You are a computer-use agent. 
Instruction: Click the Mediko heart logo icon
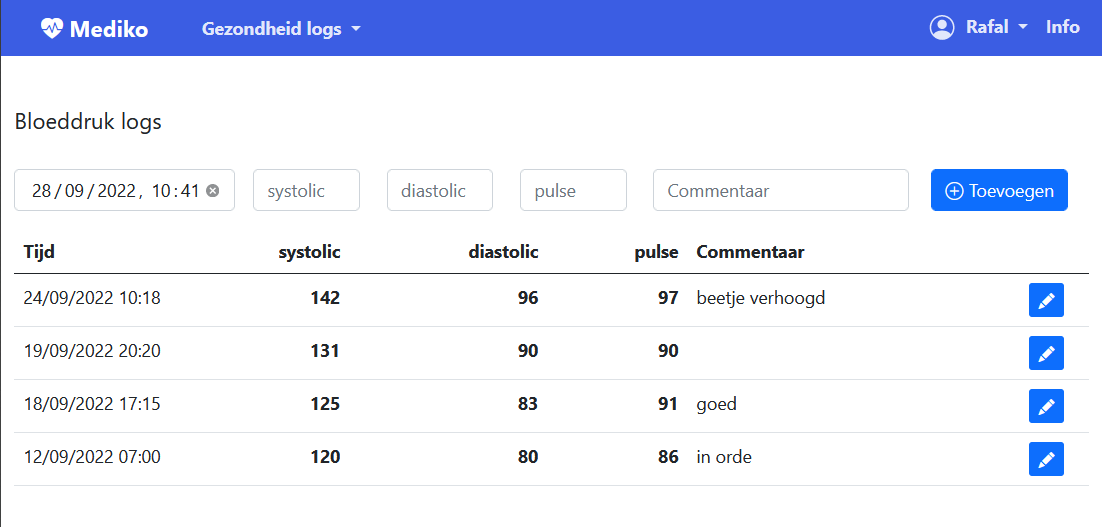point(51,29)
